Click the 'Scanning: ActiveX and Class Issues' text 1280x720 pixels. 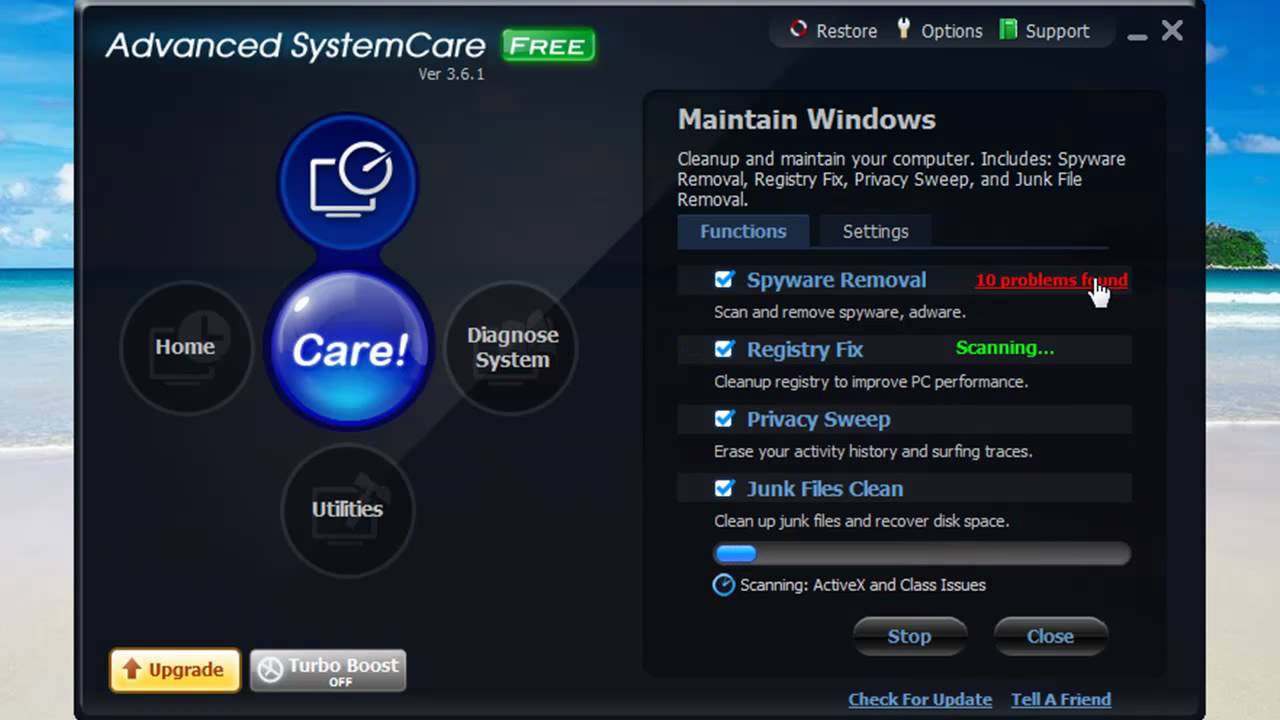[863, 585]
